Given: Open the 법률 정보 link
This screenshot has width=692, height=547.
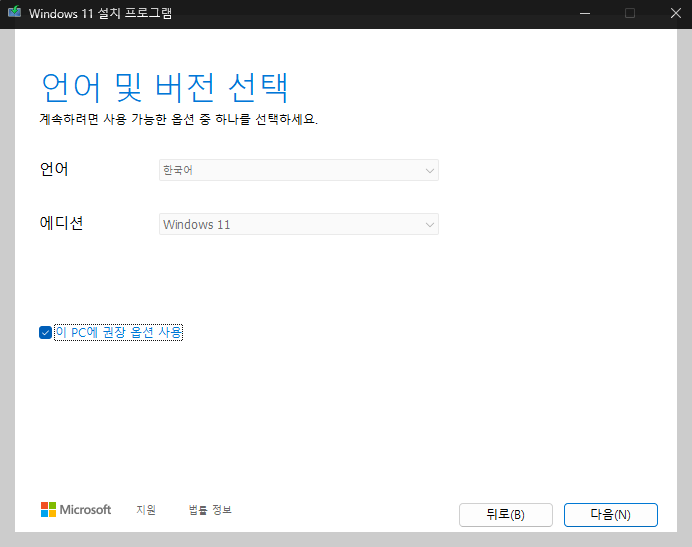Looking at the screenshot, I should point(210,510).
